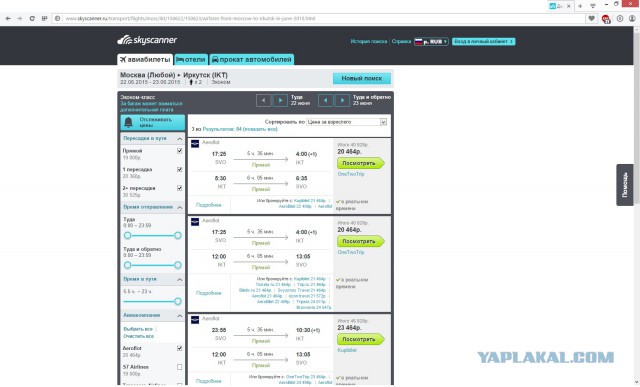This screenshot has height=387, width=640.
Task: Switch to the прокат автомобилей tab
Action: coord(252,60)
